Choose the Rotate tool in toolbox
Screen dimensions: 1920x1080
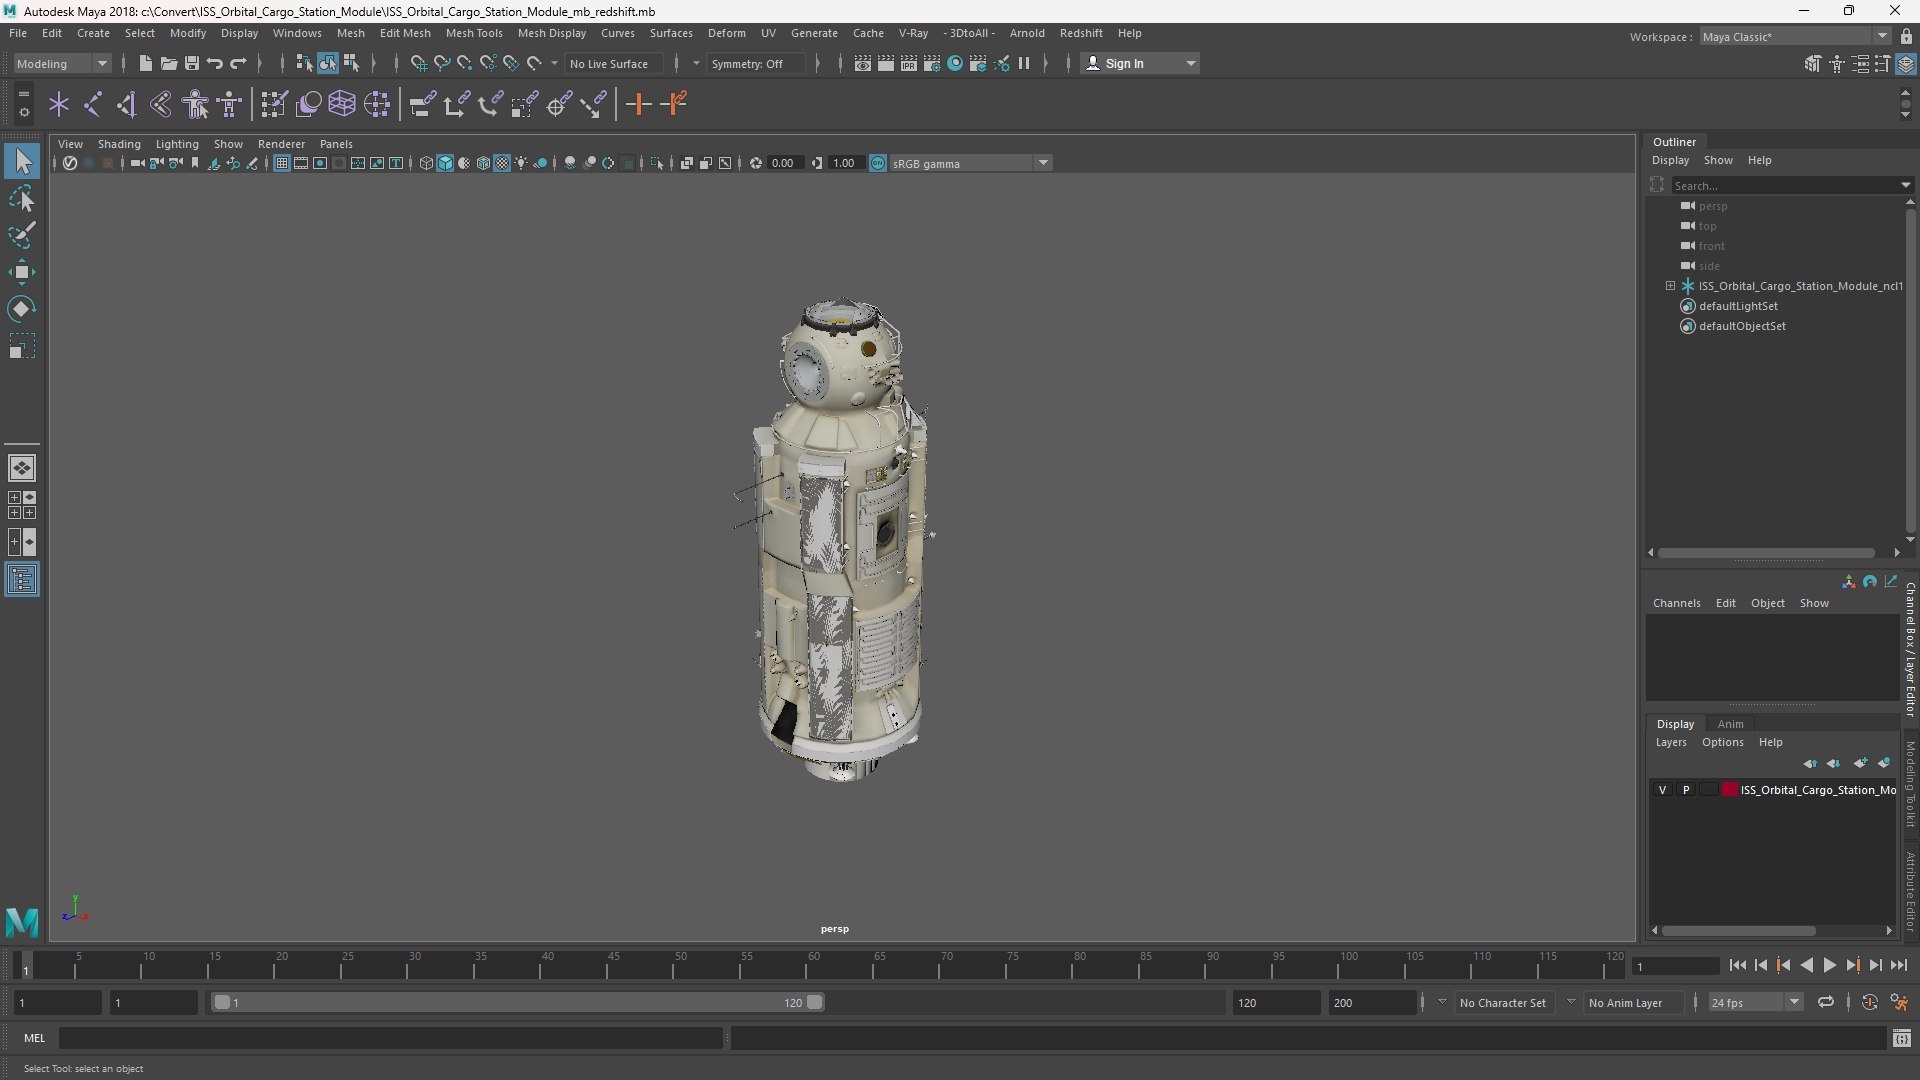(x=22, y=309)
